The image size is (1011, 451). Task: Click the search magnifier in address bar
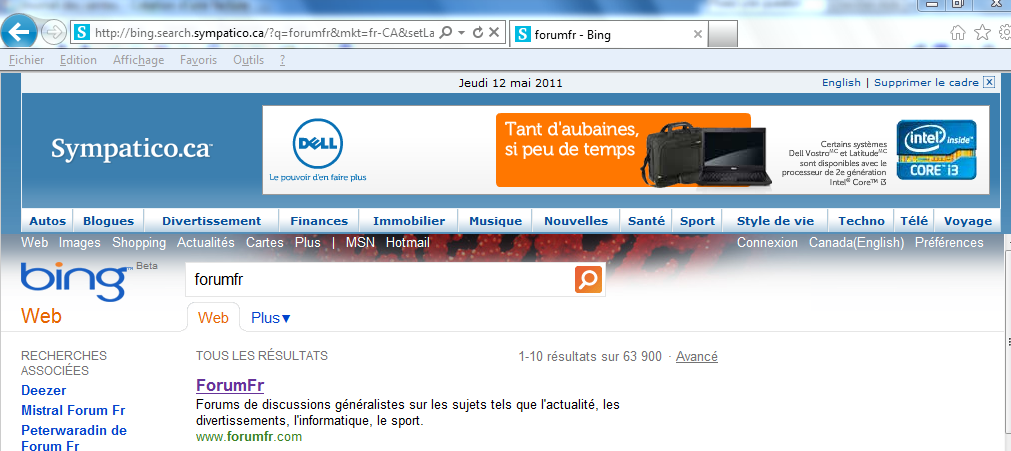(x=445, y=32)
